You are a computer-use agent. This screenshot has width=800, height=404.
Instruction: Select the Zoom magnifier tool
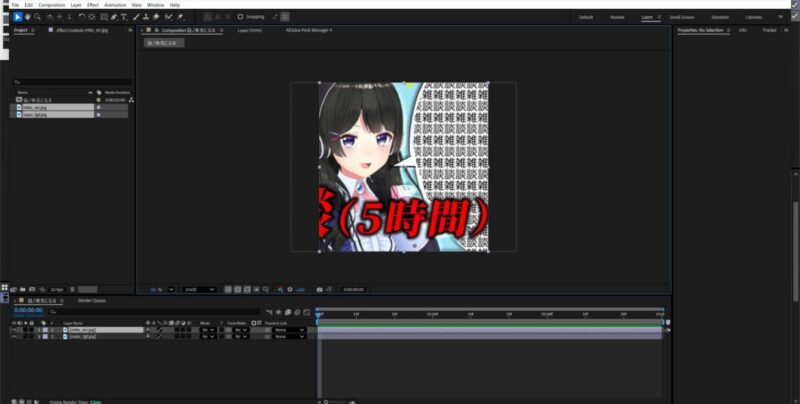37,17
